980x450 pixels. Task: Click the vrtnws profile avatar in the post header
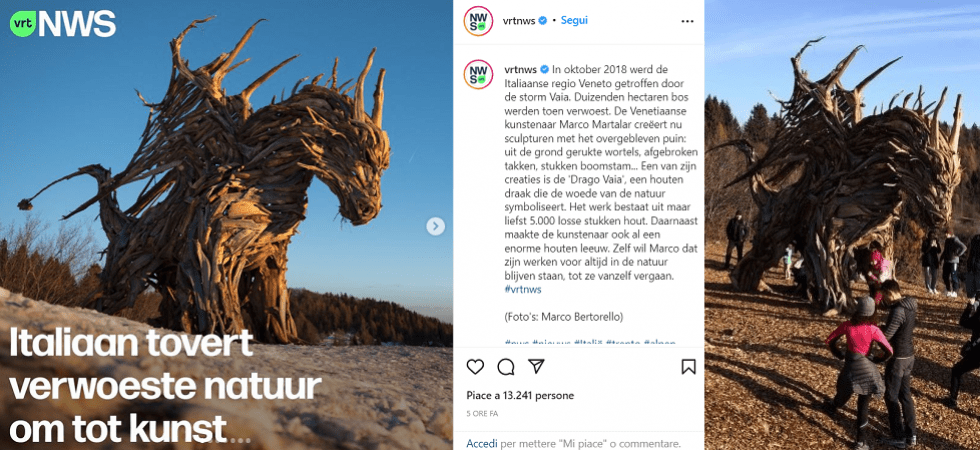point(478,21)
